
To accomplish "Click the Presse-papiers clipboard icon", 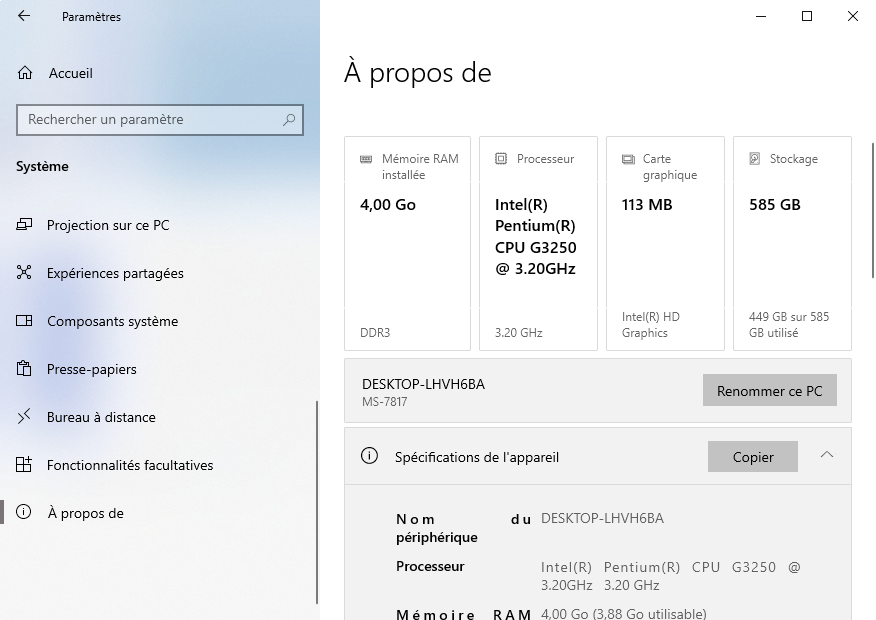I will [x=25, y=369].
